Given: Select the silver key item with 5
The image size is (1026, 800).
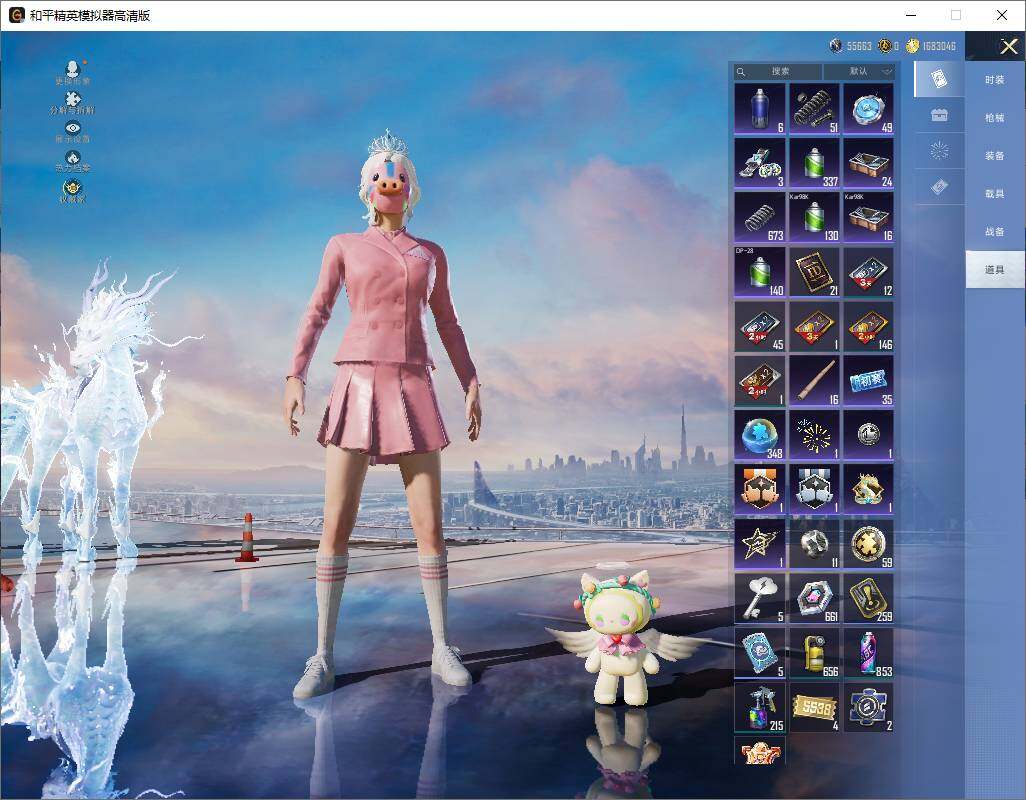Looking at the screenshot, I should click(760, 598).
